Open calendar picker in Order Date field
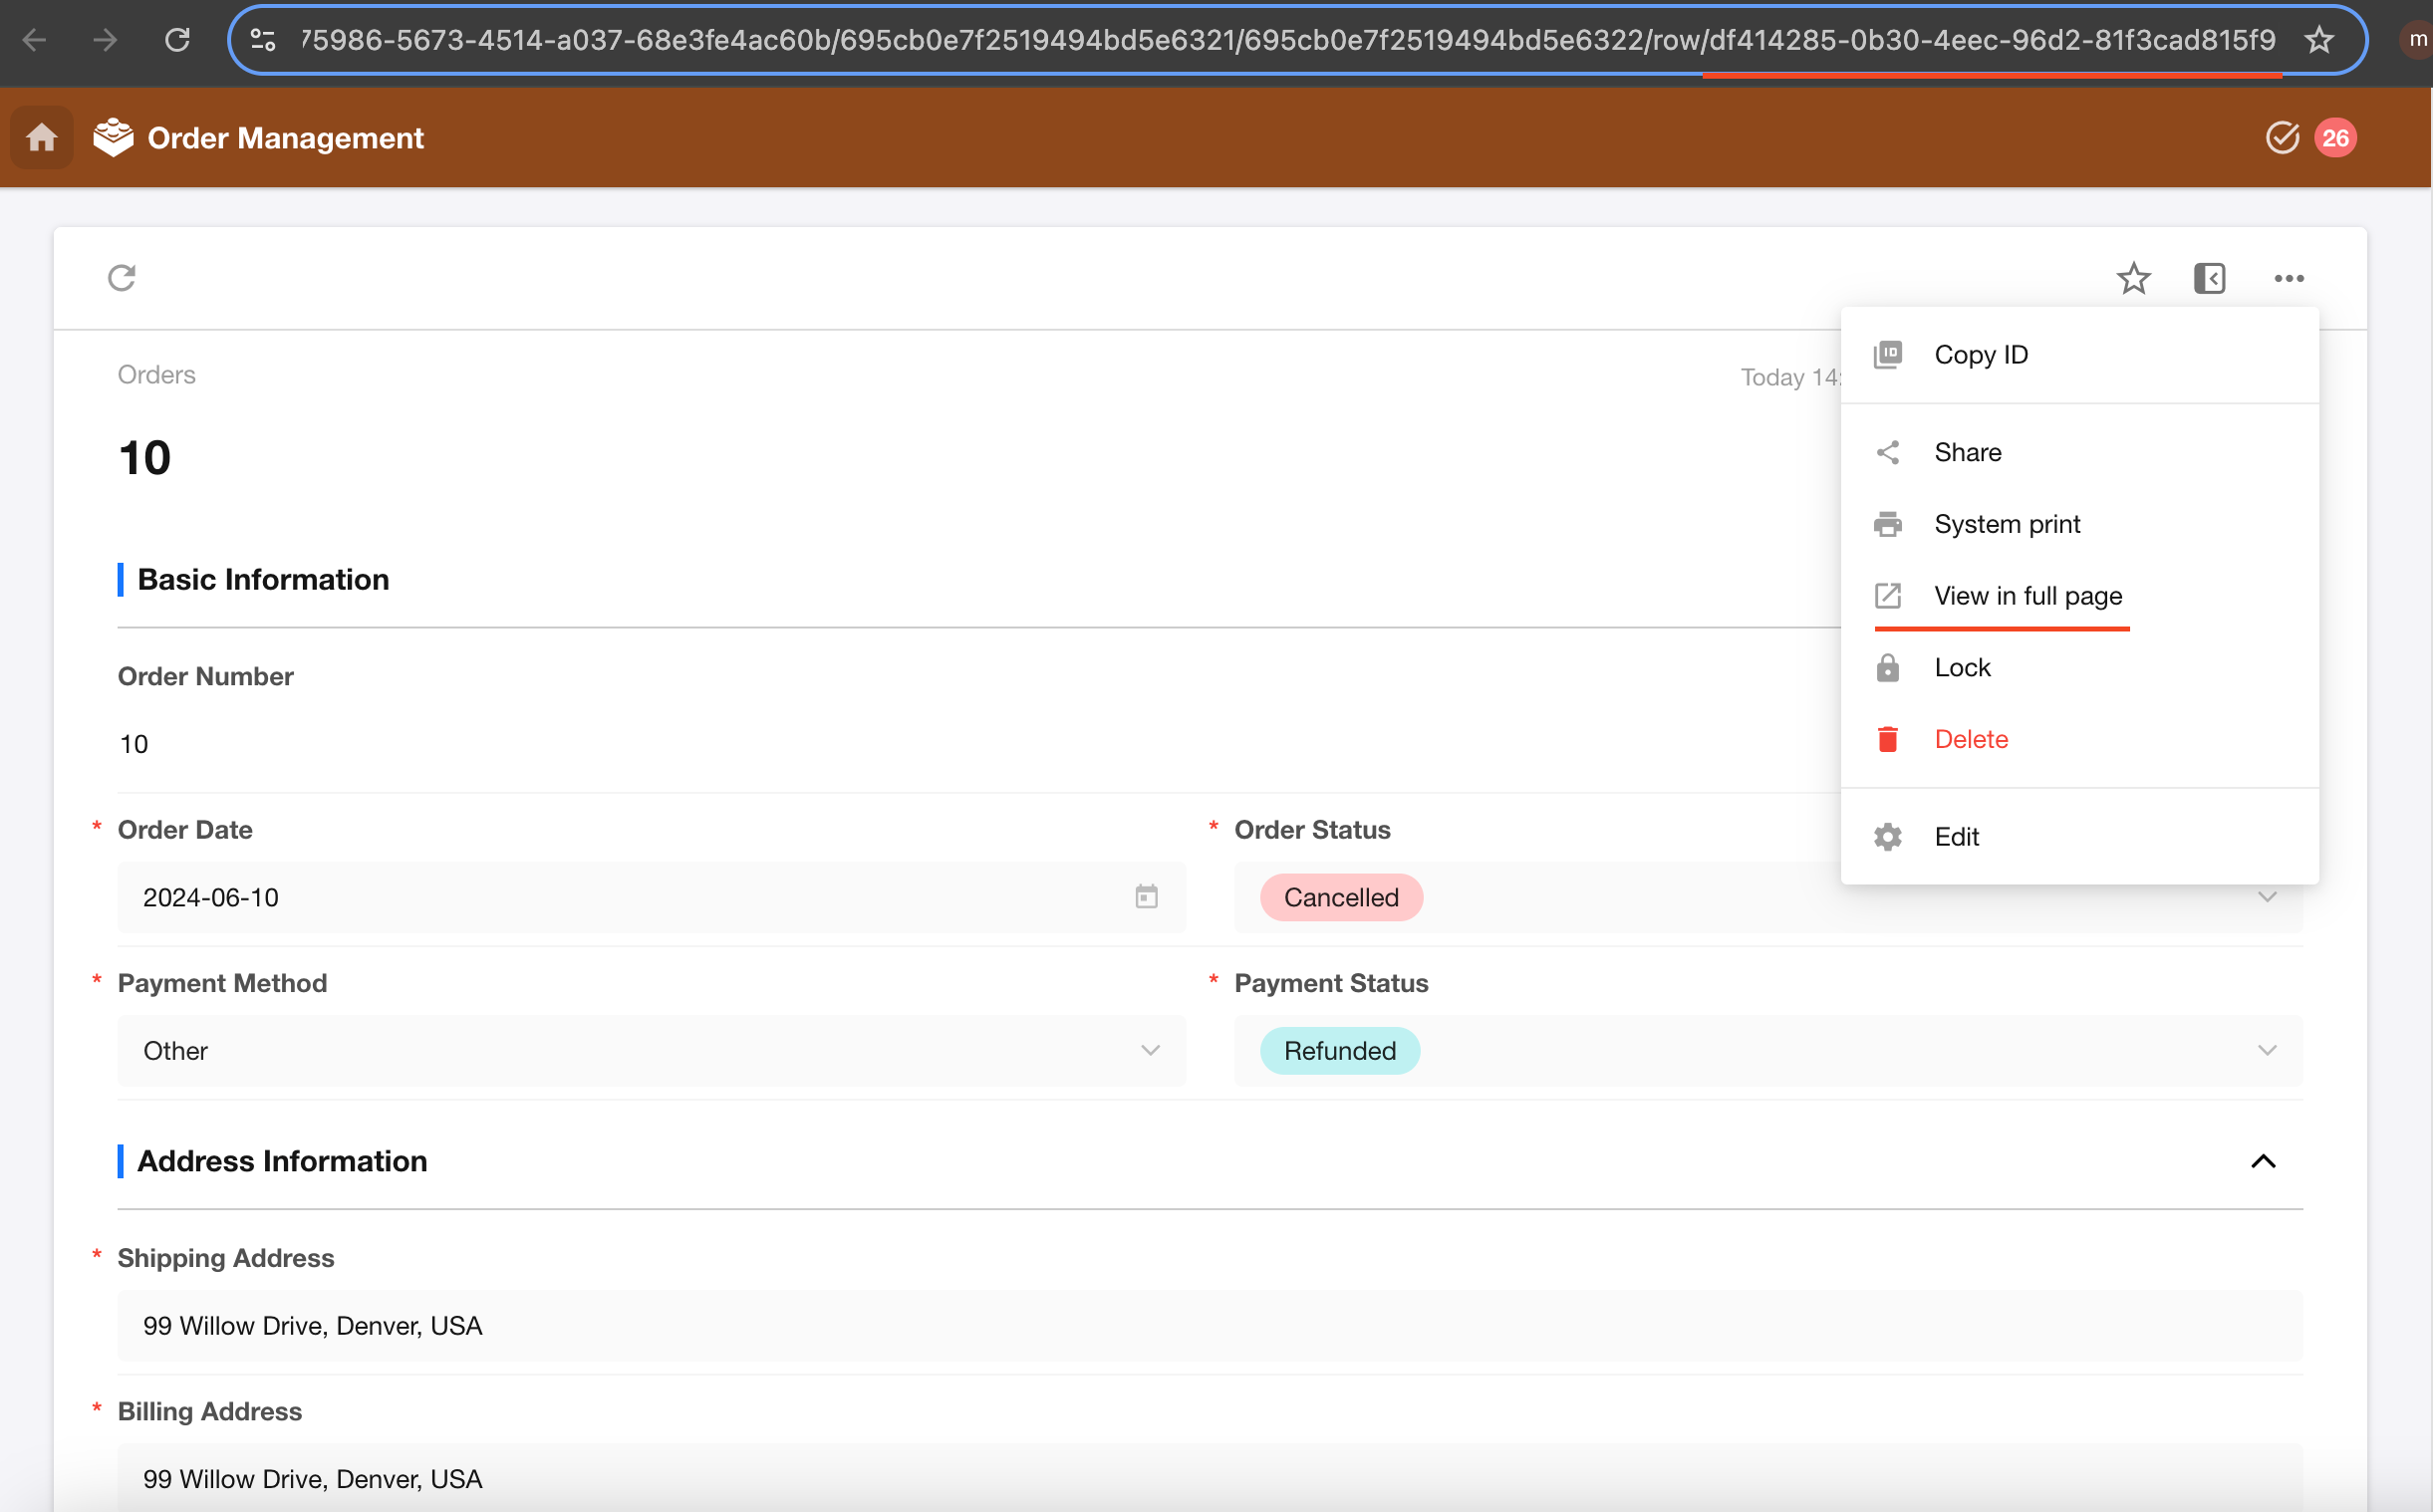The image size is (2433, 1512). tap(1146, 897)
